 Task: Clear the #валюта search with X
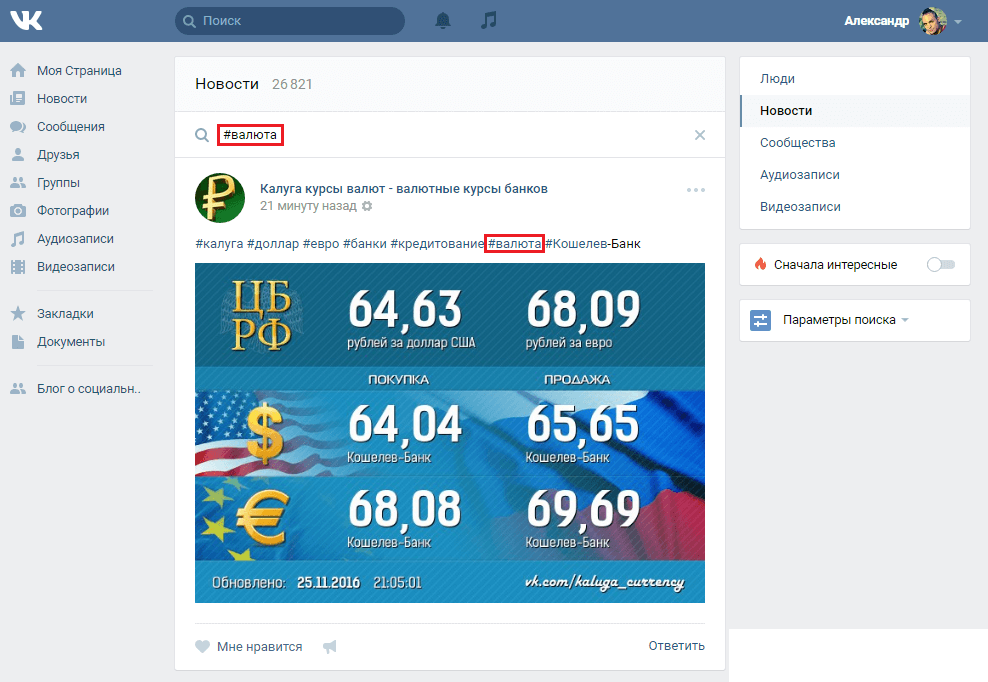(x=699, y=135)
